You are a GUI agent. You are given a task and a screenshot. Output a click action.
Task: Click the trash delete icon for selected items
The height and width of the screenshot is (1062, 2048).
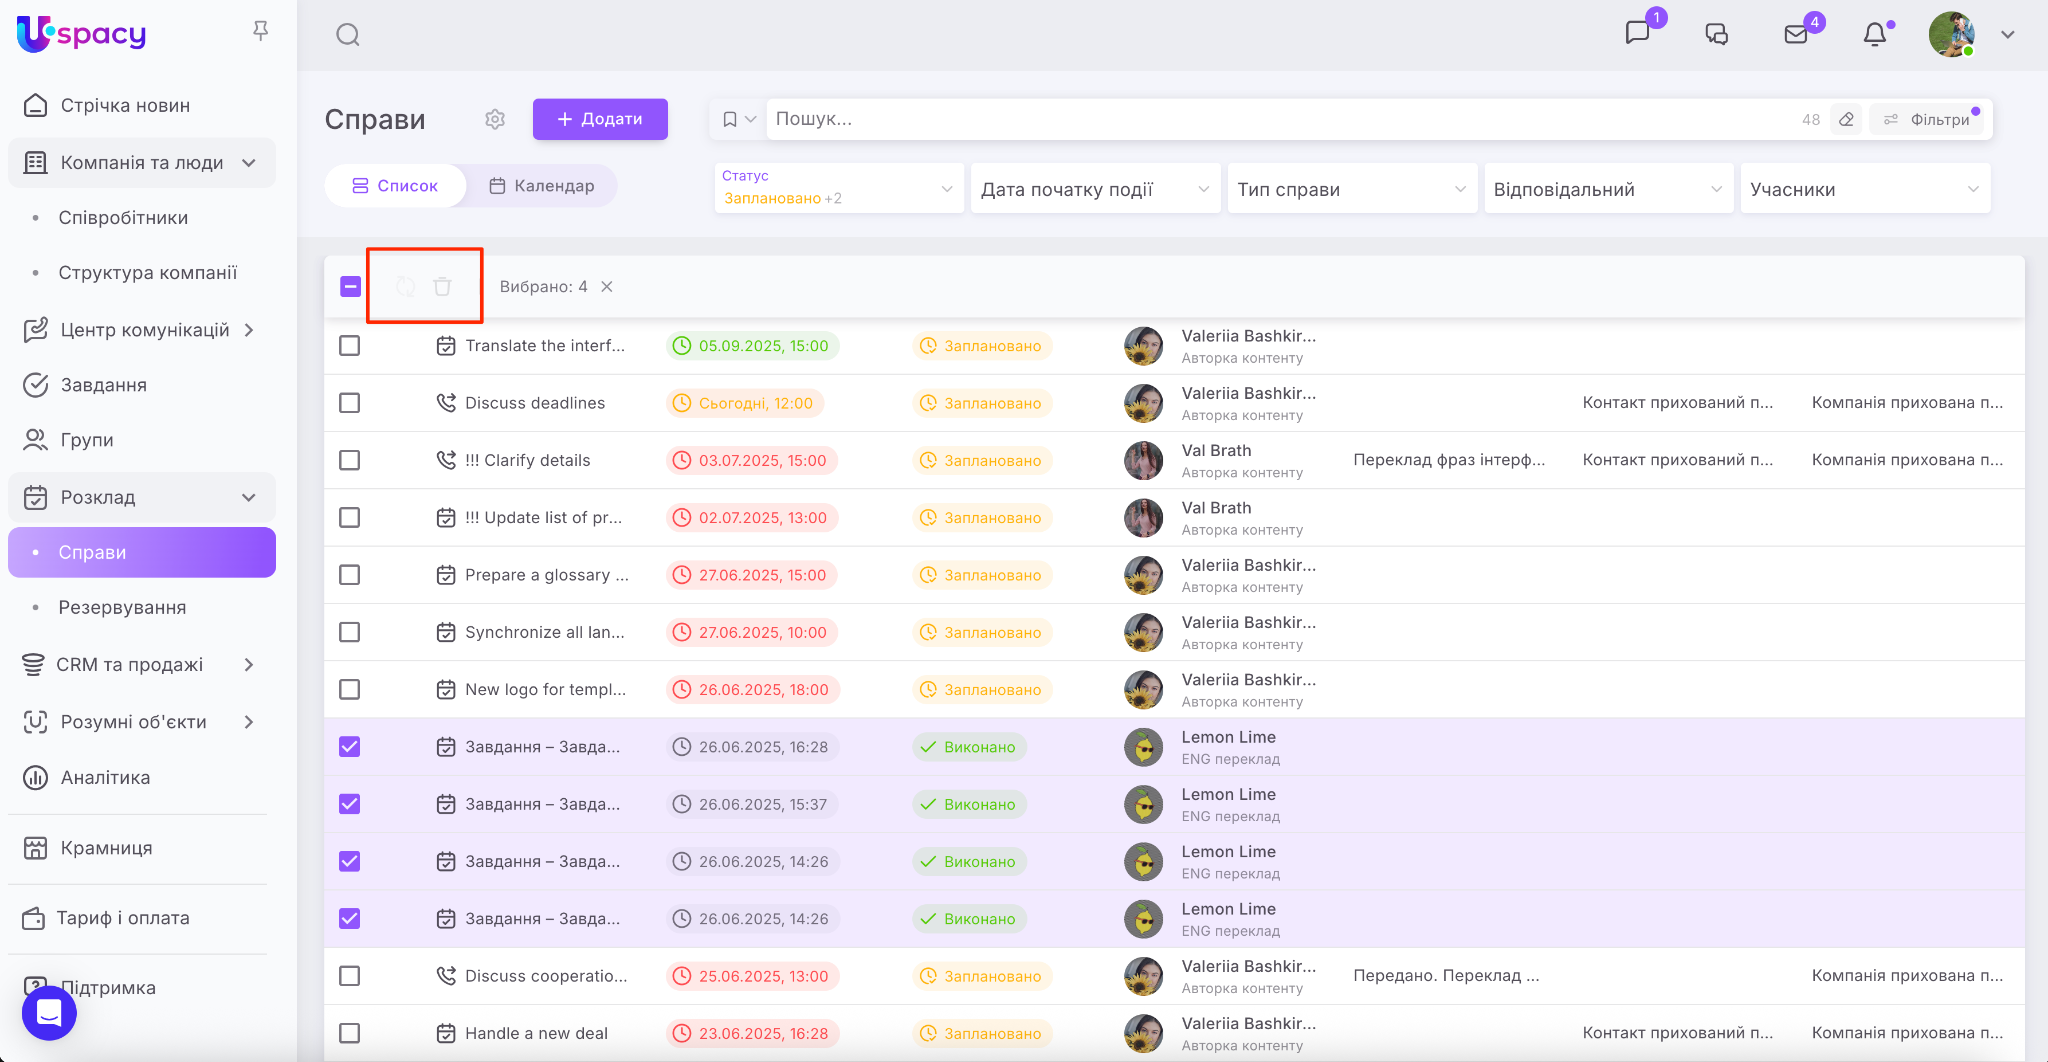tap(442, 287)
